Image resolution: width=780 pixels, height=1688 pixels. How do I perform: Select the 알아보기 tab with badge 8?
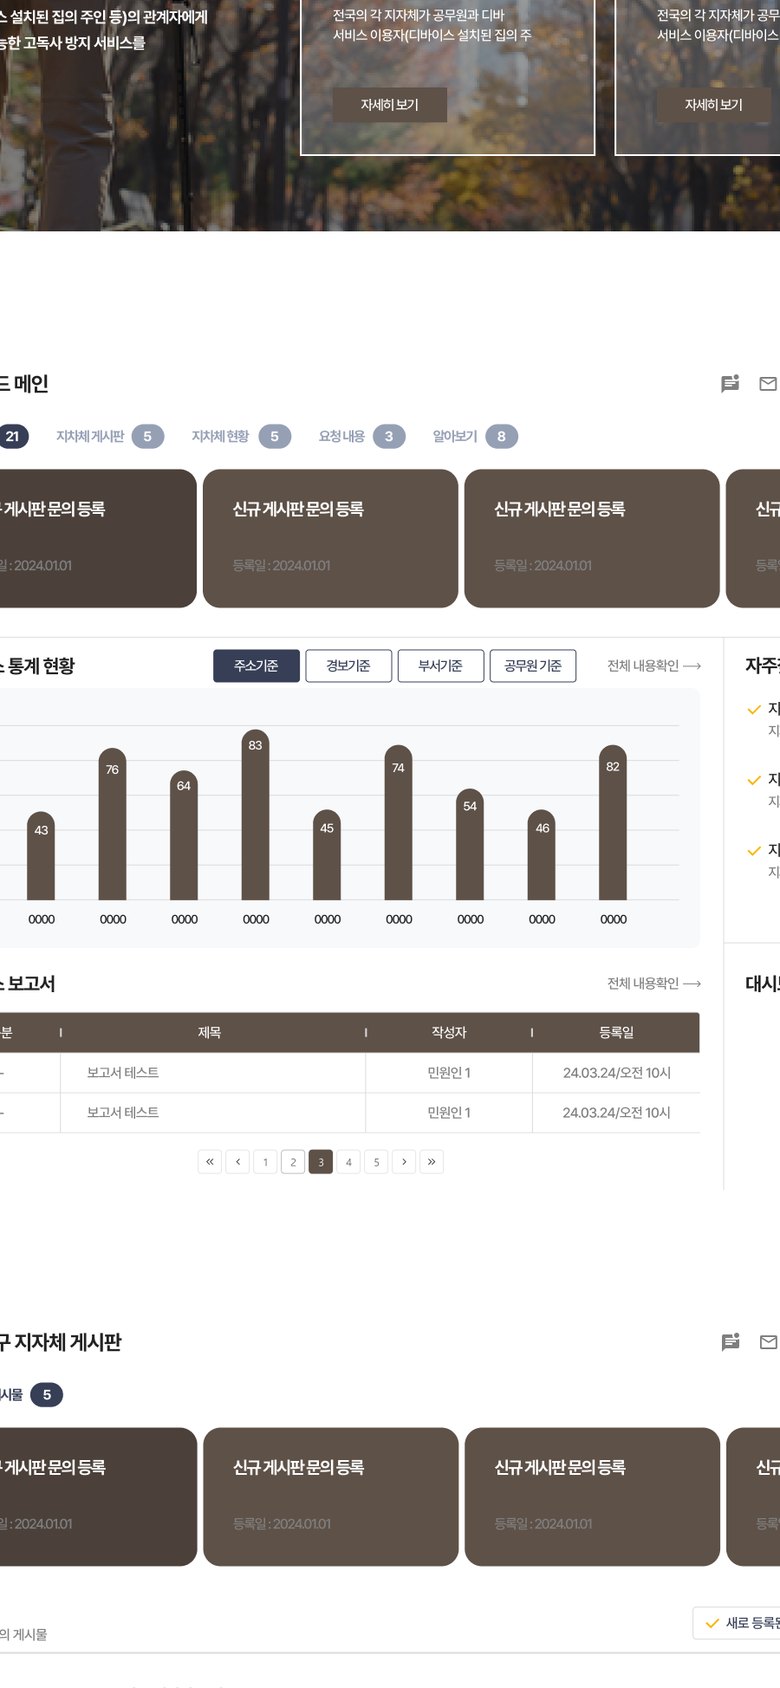click(475, 436)
